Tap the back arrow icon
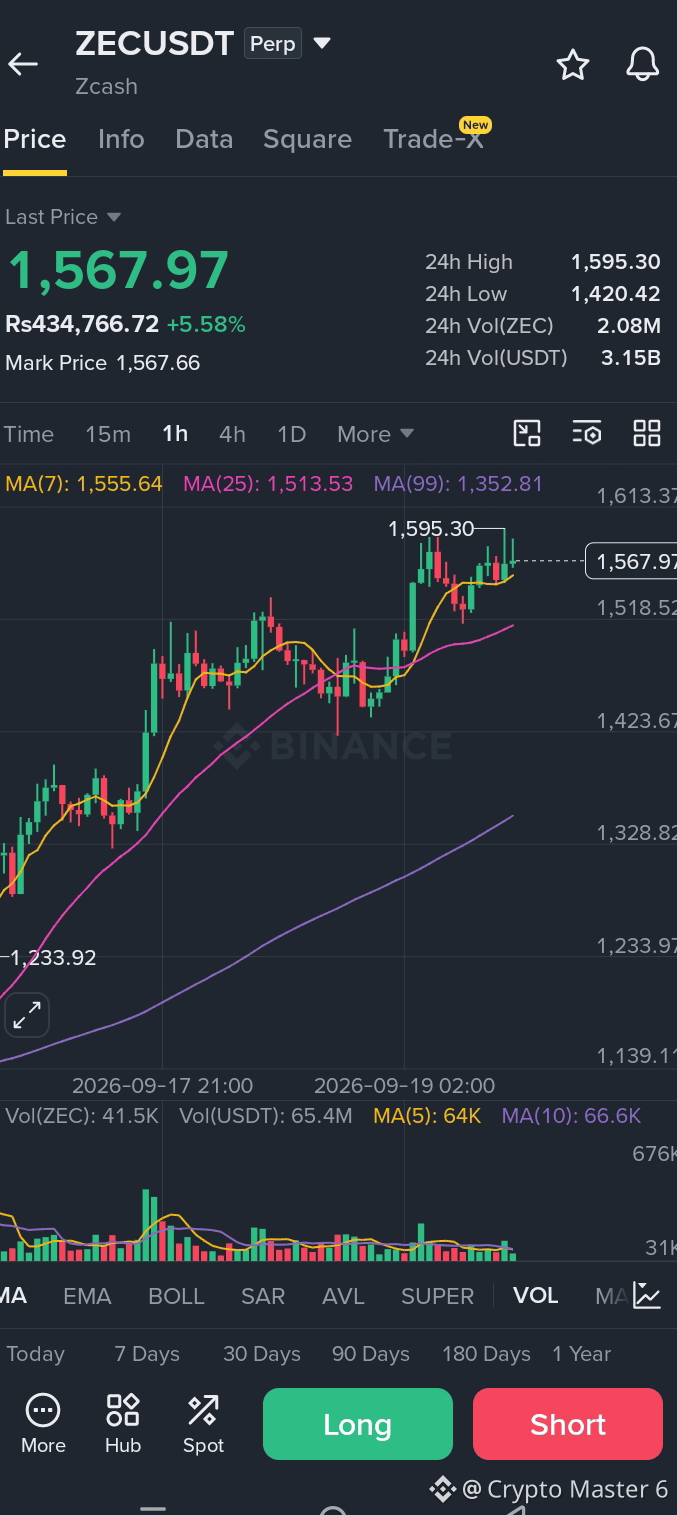Image resolution: width=677 pixels, height=1515 pixels. point(23,64)
